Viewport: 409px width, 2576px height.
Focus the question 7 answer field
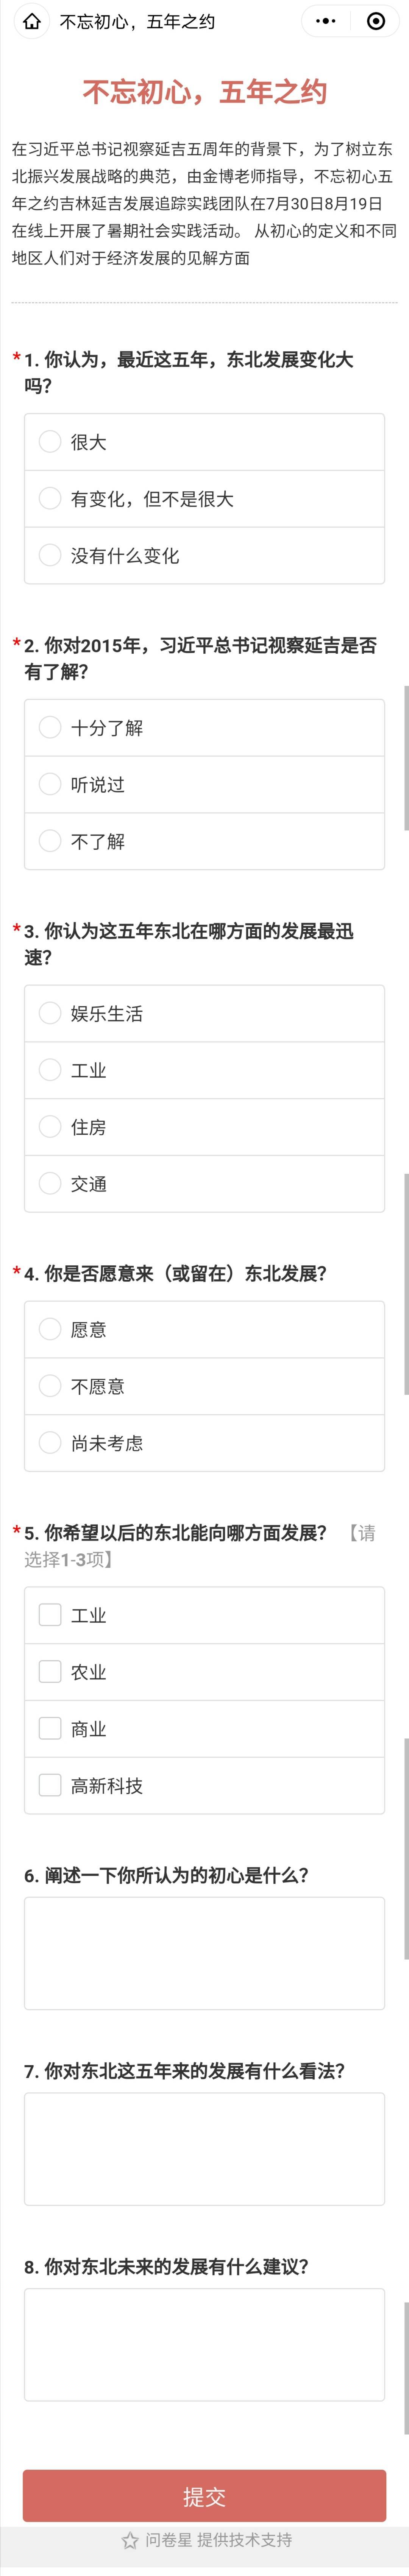(204, 2149)
